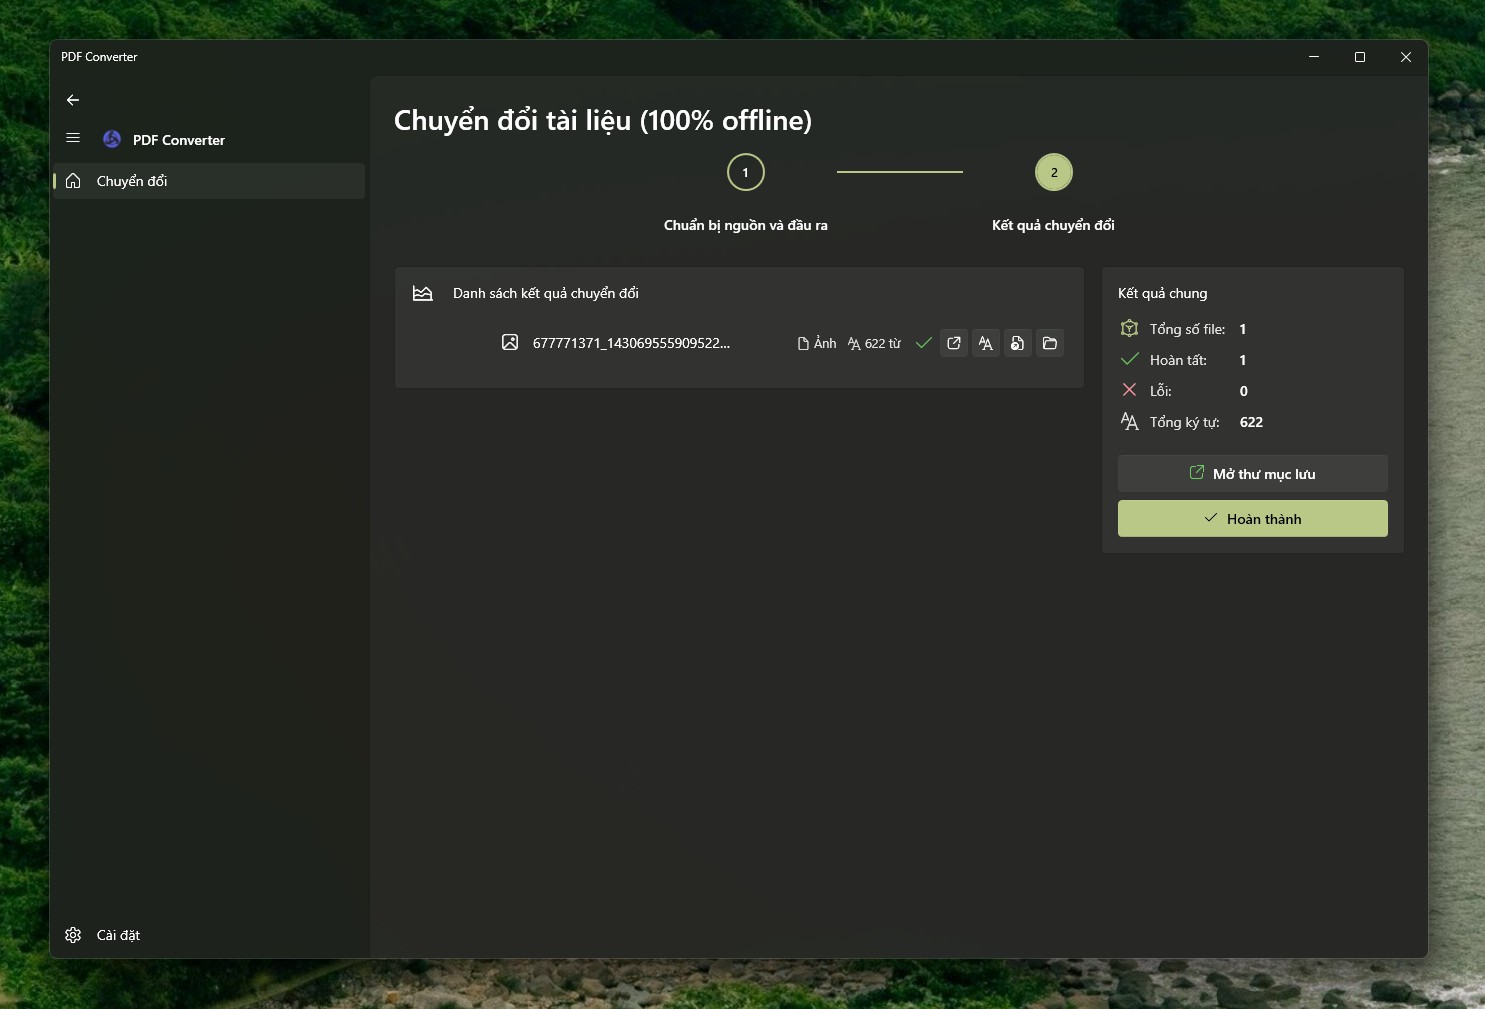Minimize the PDF Converter window

pos(1314,57)
